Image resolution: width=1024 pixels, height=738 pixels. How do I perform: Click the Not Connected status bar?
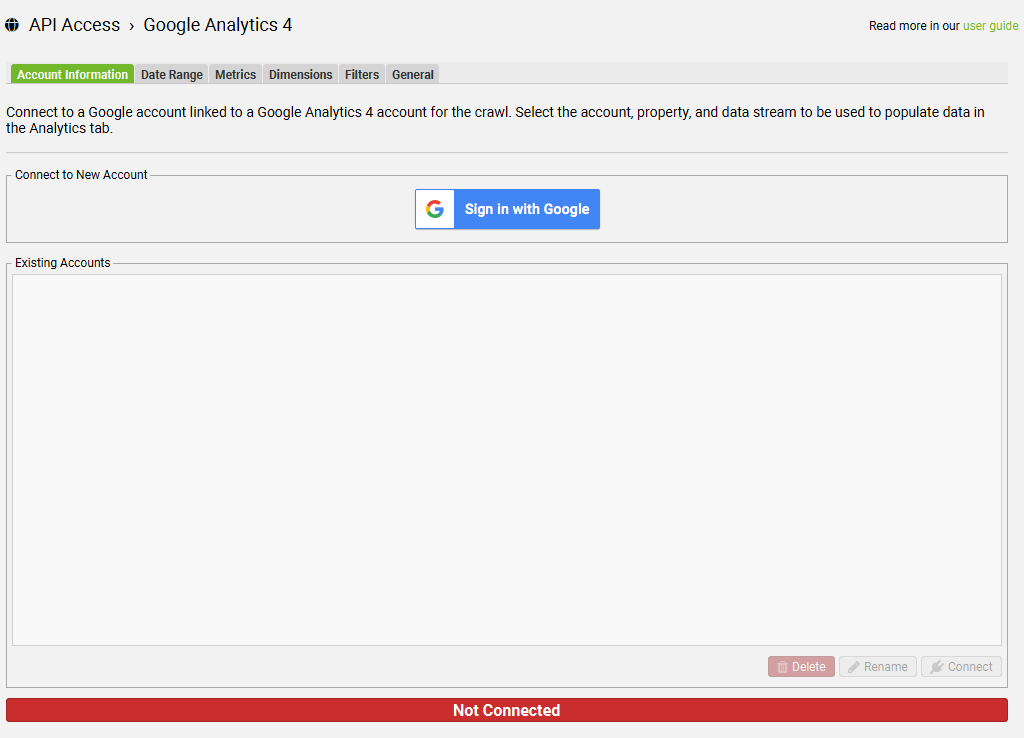[x=507, y=710]
